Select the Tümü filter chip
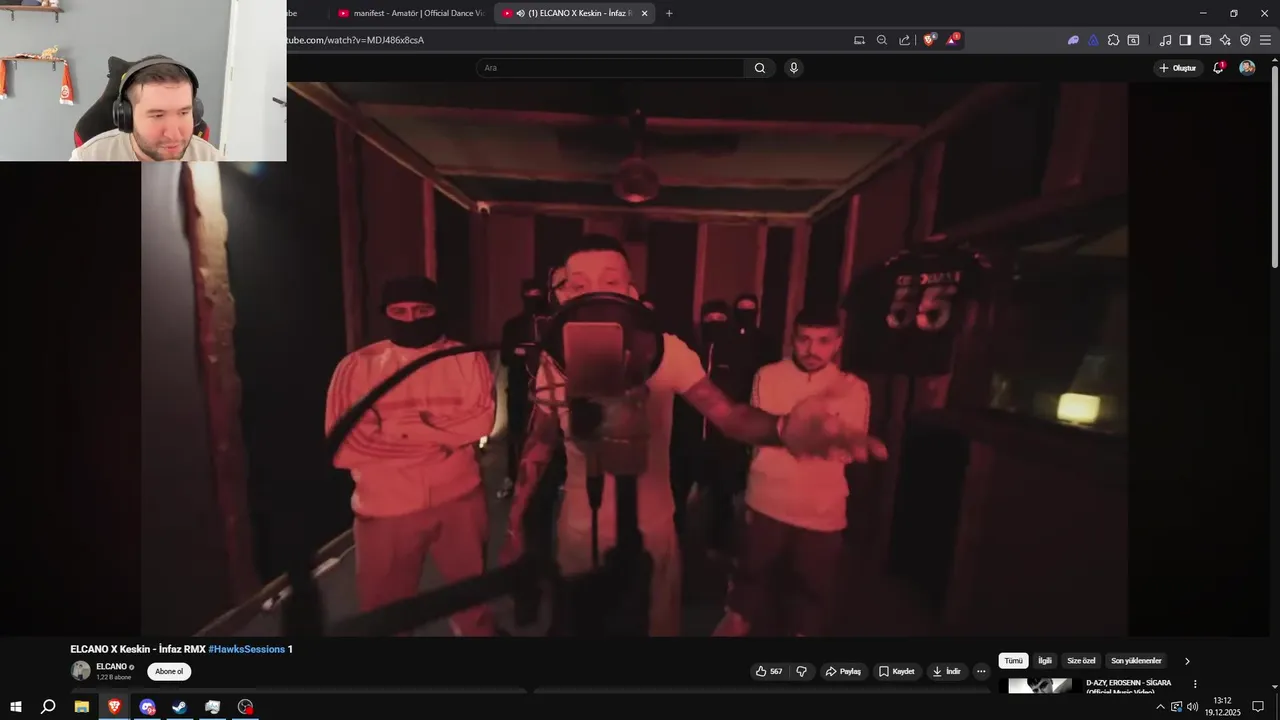The height and width of the screenshot is (720, 1280). 1013,661
